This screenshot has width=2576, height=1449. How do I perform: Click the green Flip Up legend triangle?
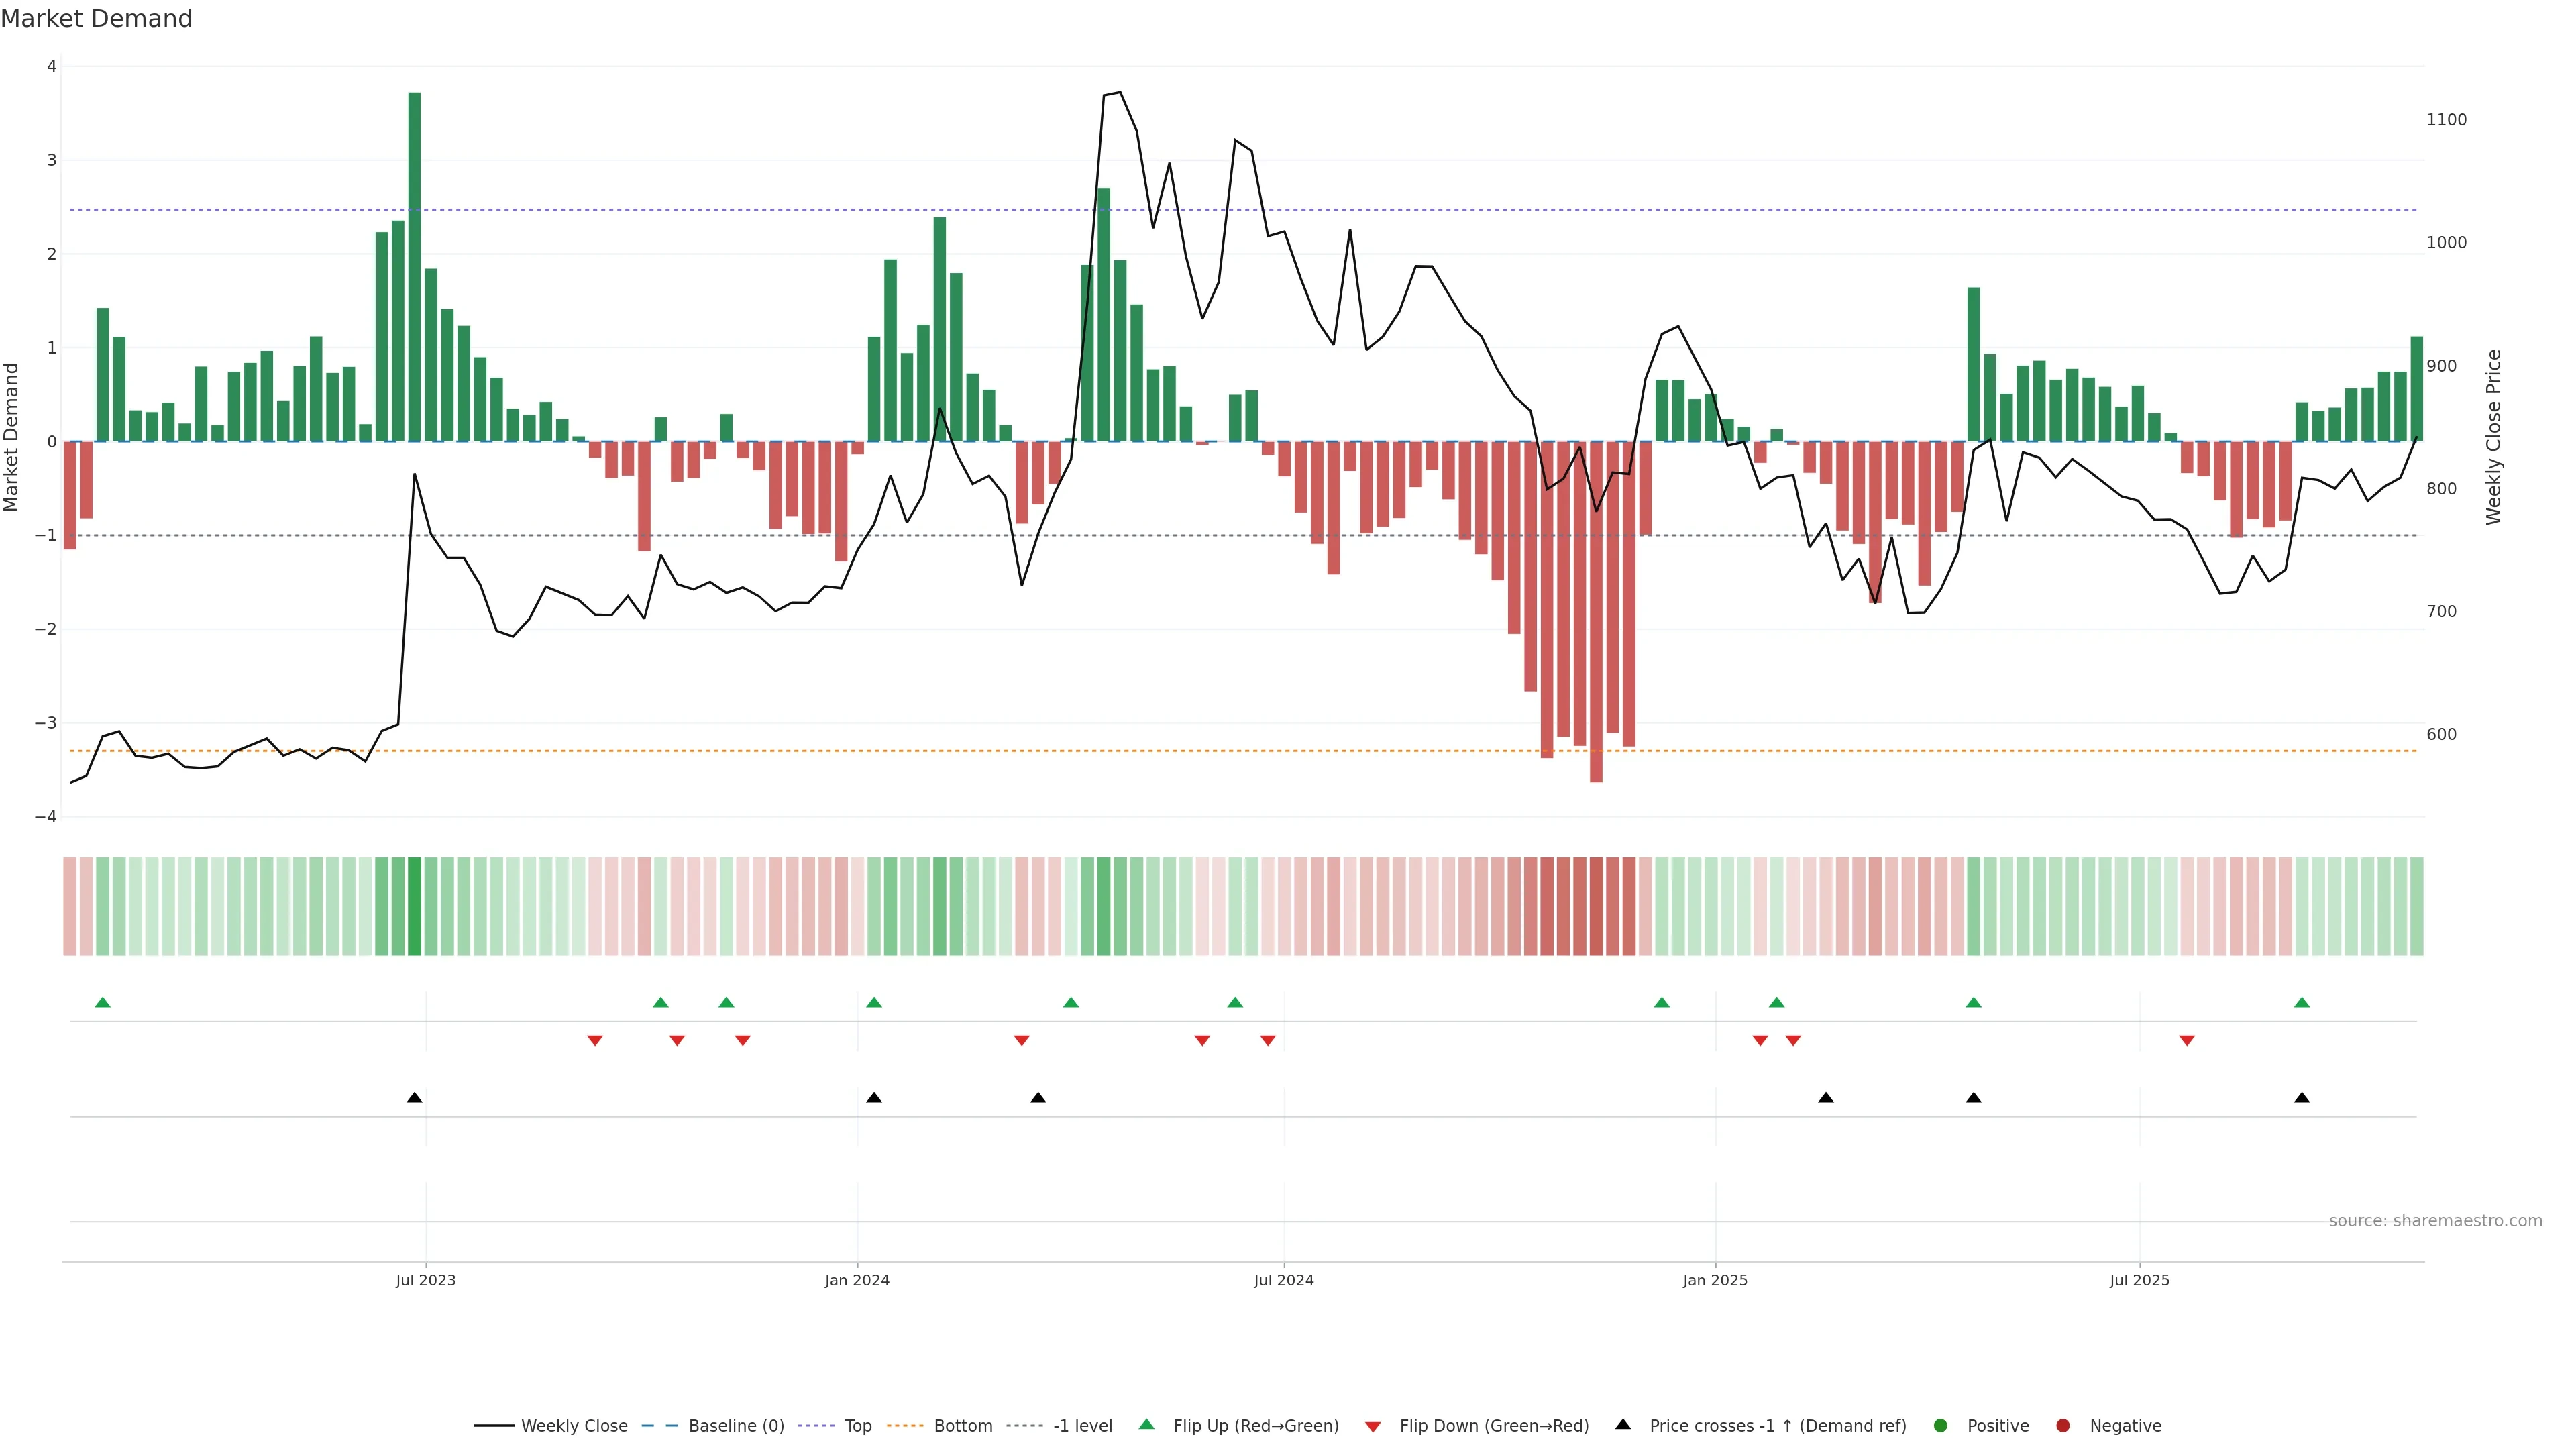[1146, 1424]
